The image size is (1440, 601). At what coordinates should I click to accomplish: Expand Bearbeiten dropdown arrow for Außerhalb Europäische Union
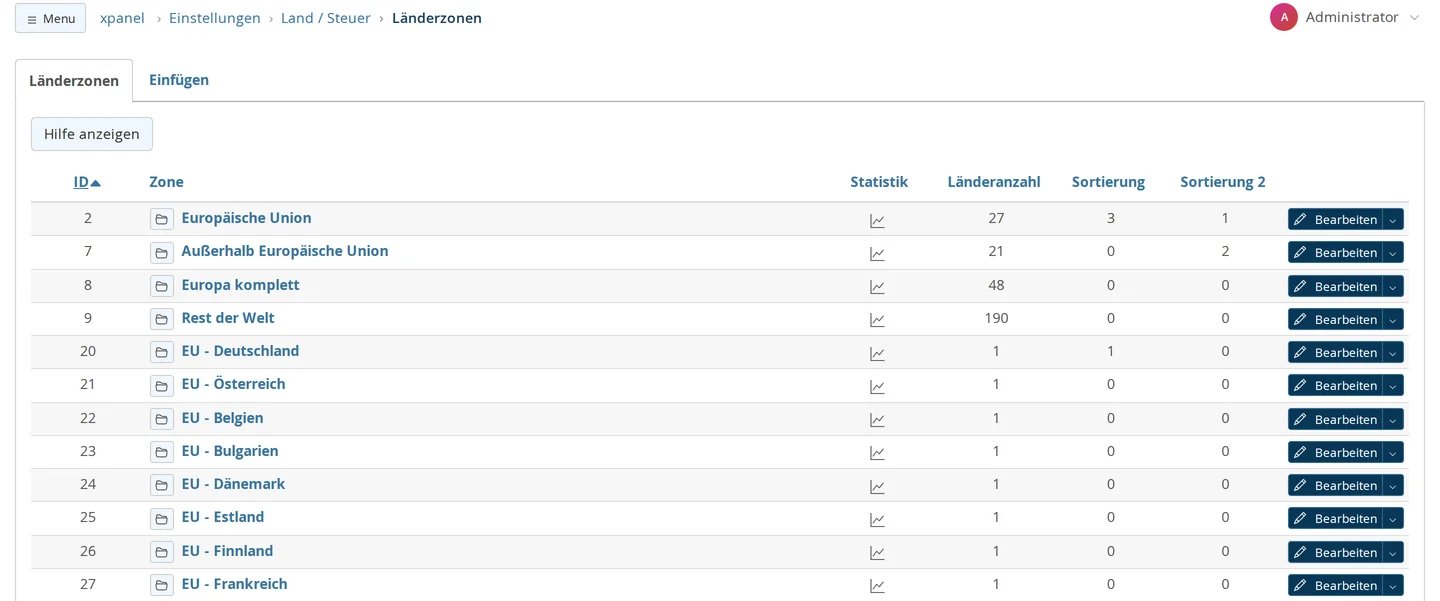[1393, 252]
